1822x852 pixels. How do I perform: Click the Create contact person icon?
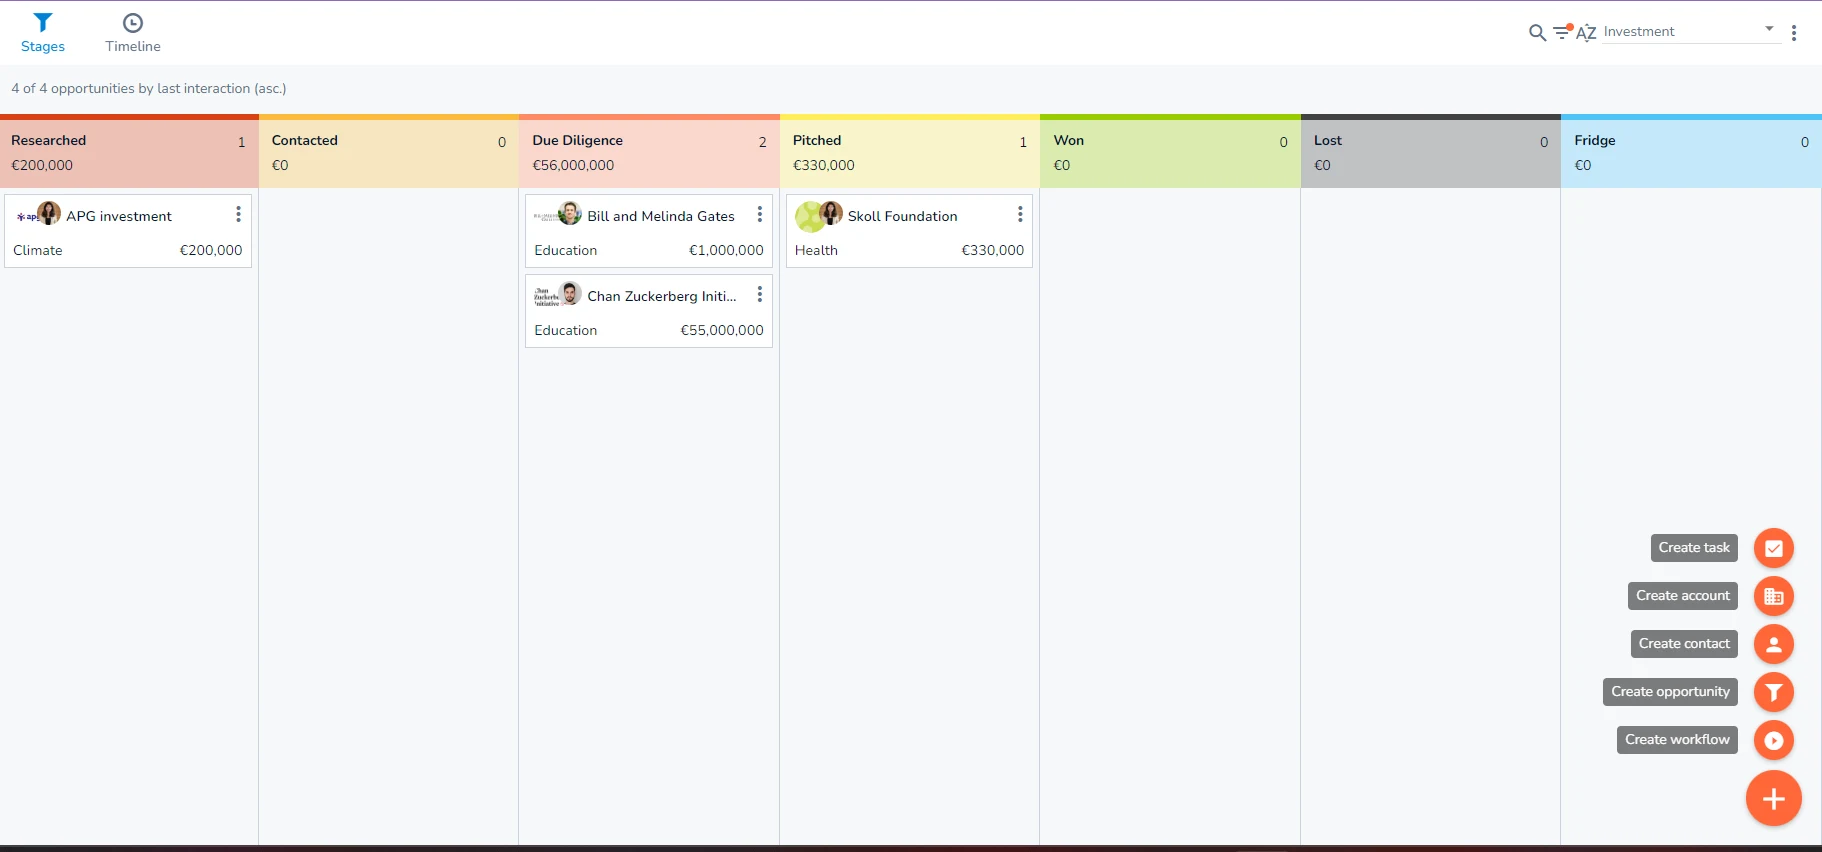point(1773,644)
